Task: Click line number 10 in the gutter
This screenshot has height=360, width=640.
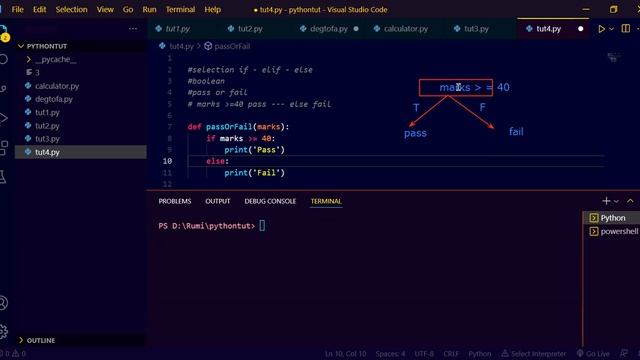Action: [167, 161]
